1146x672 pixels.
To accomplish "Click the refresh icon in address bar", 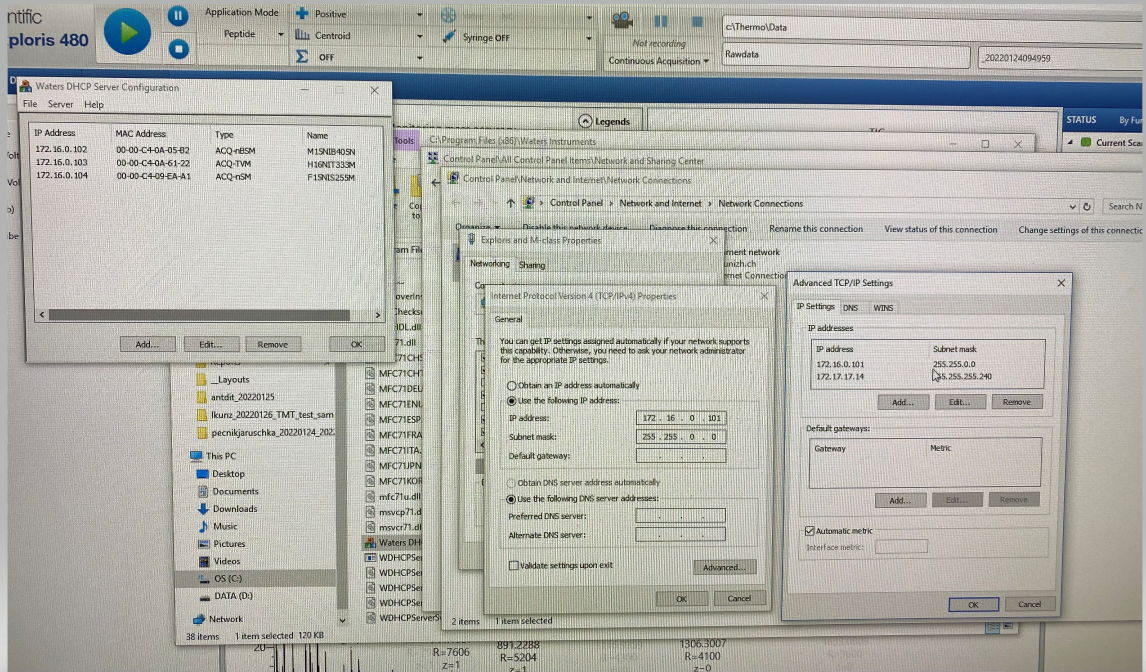I will pyautogui.click(x=1087, y=206).
